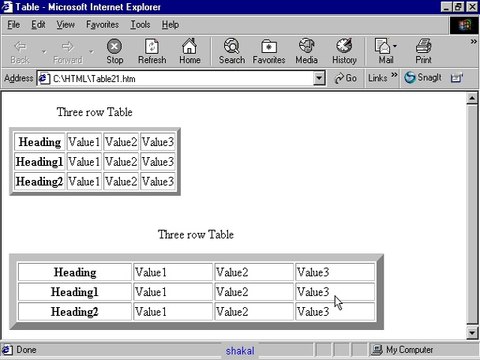Click the vertical scrollbar thumb
The image size is (480, 360).
[x=472, y=215]
